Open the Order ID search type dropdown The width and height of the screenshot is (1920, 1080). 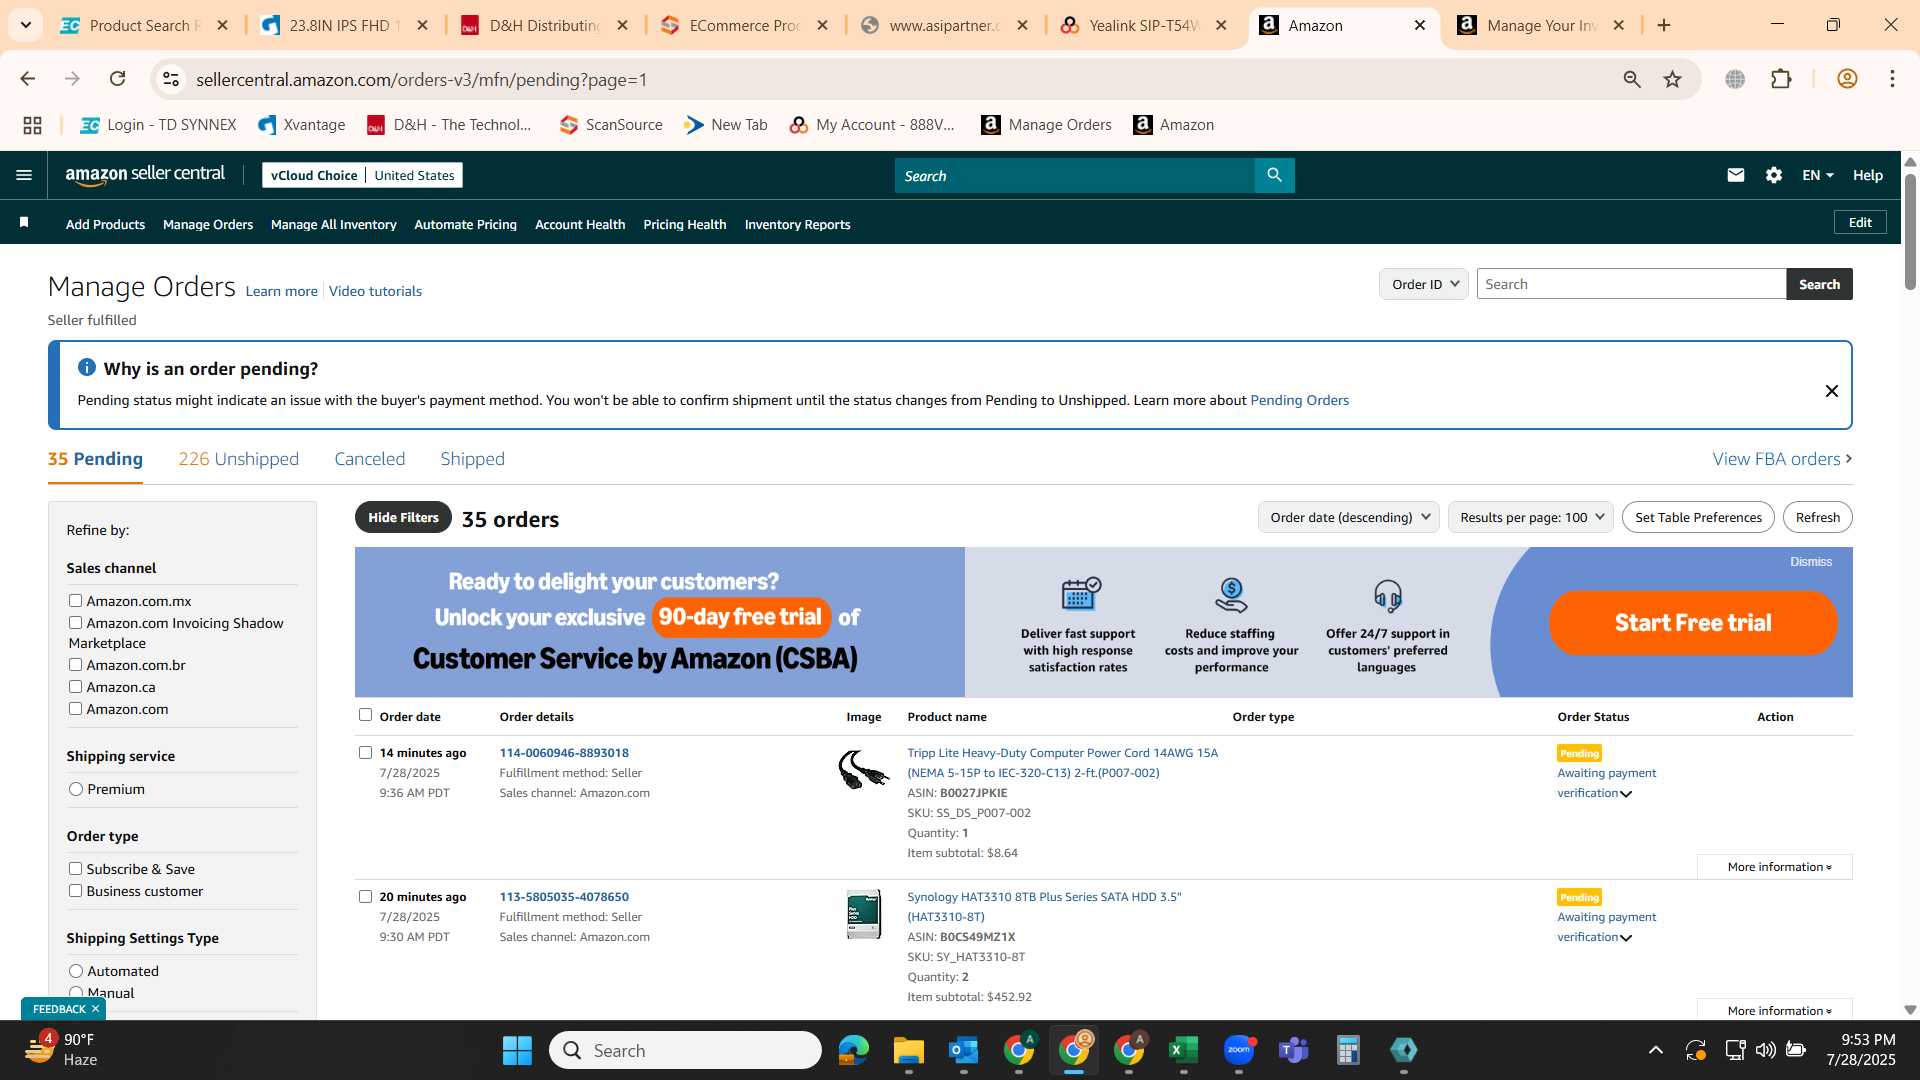[1424, 284]
